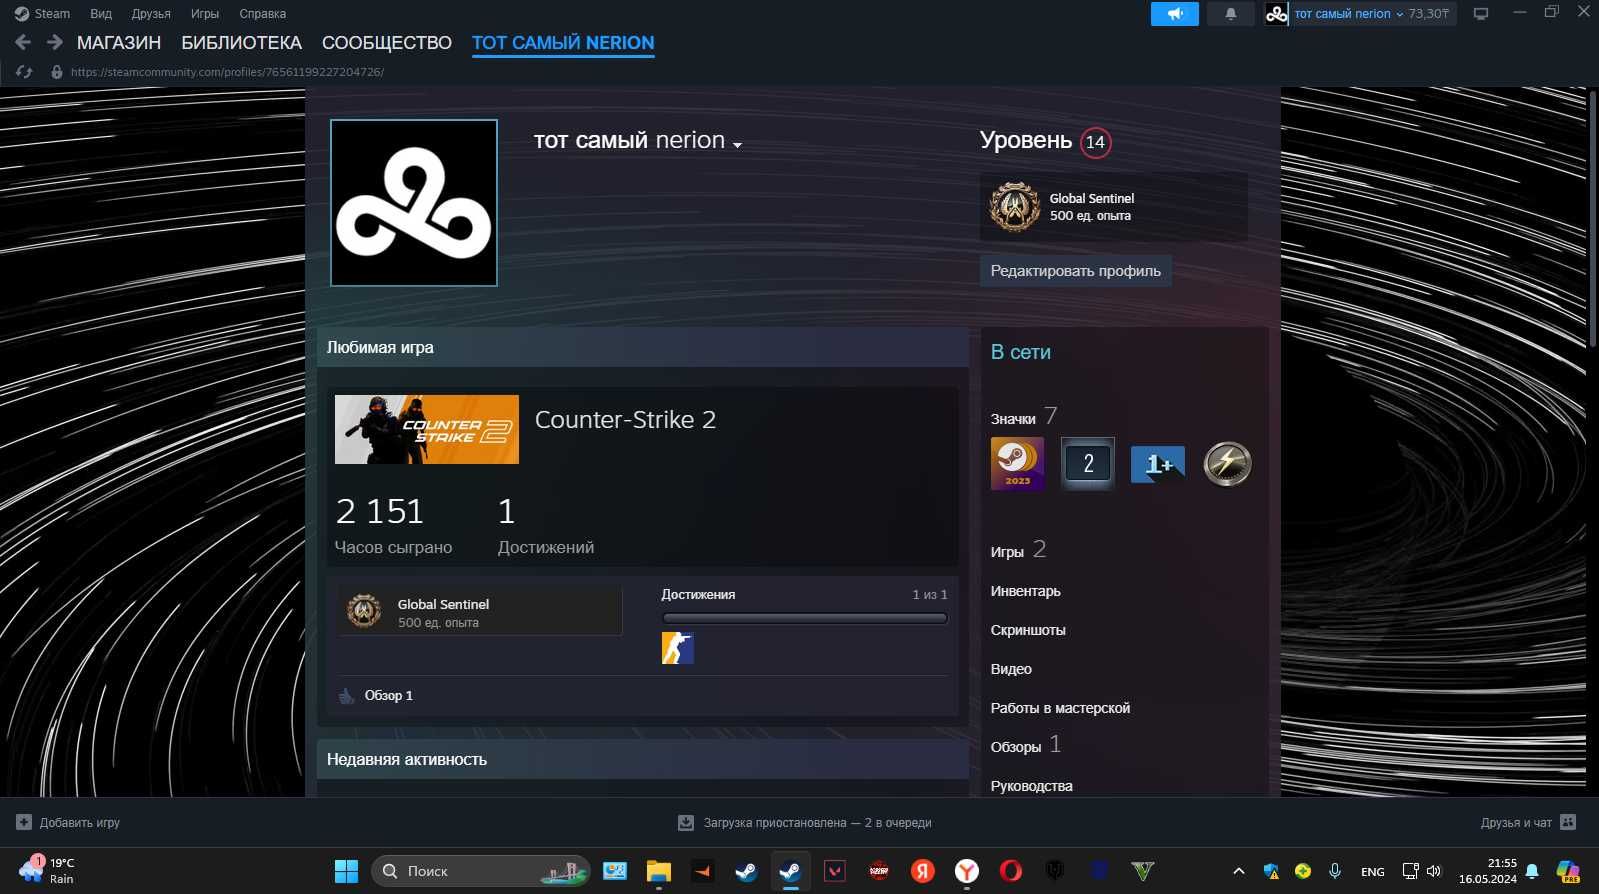Image resolution: width=1599 pixels, height=894 pixels.
Task: Show hidden tray icons chevron
Action: pos(1238,871)
